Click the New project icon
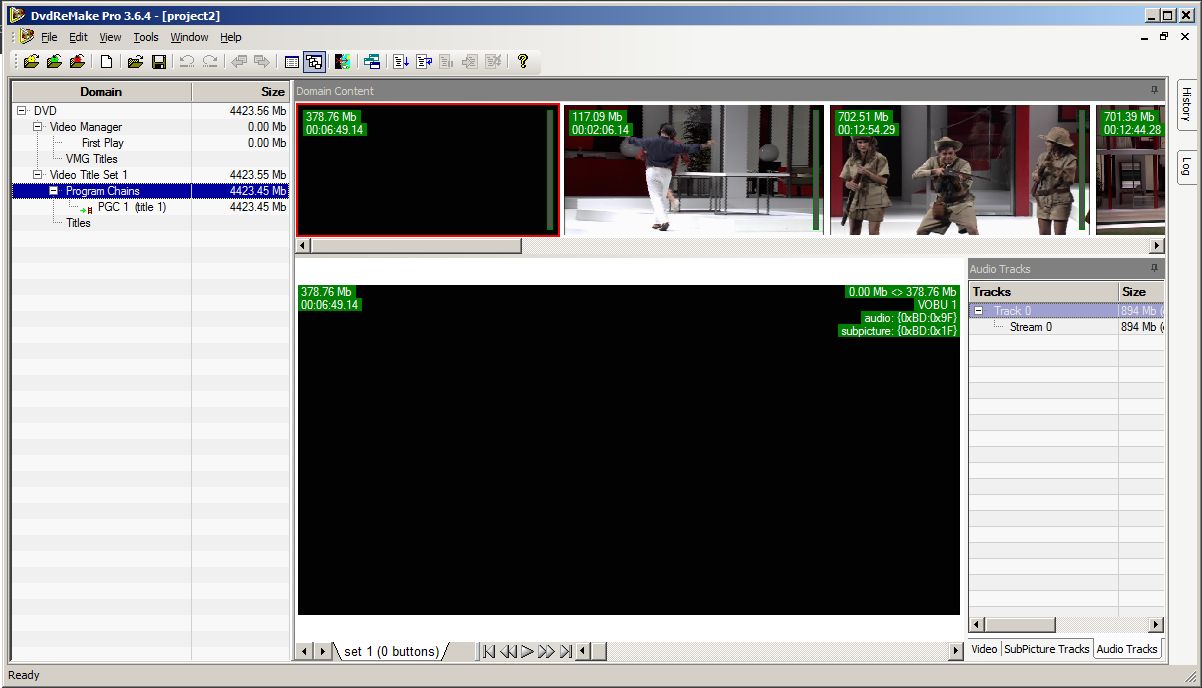This screenshot has height=688, width=1202. (x=106, y=62)
